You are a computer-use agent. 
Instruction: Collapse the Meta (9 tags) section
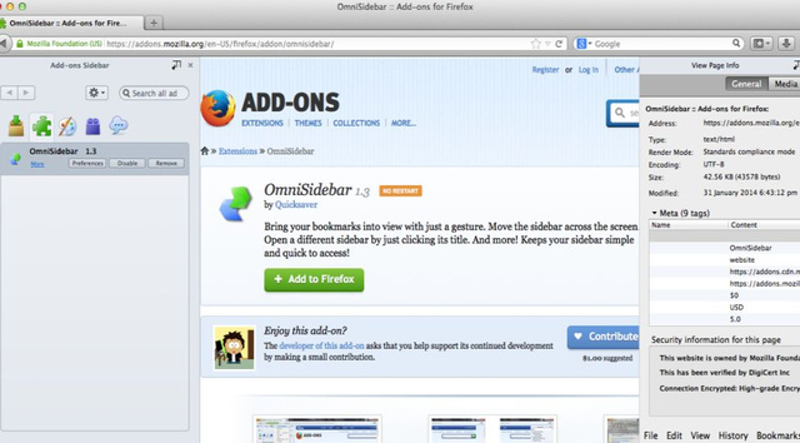(x=654, y=213)
